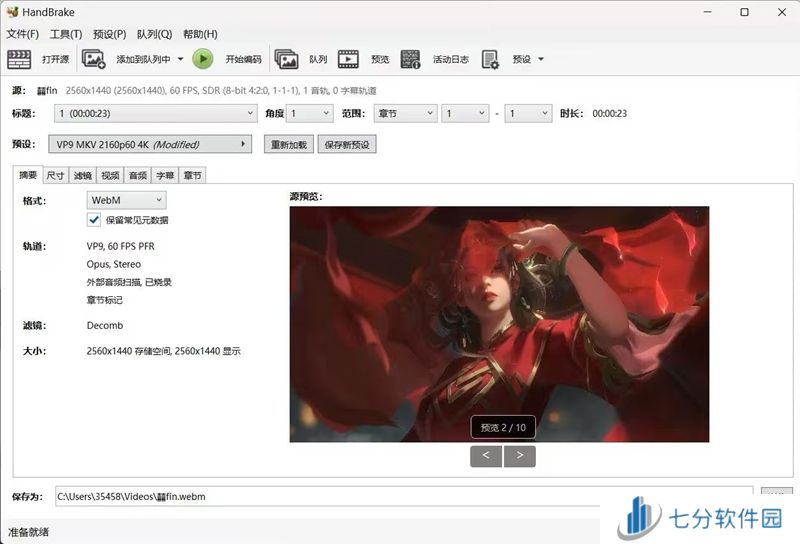
Task: Open the 打开源 toolbar label
Action: click(55, 59)
